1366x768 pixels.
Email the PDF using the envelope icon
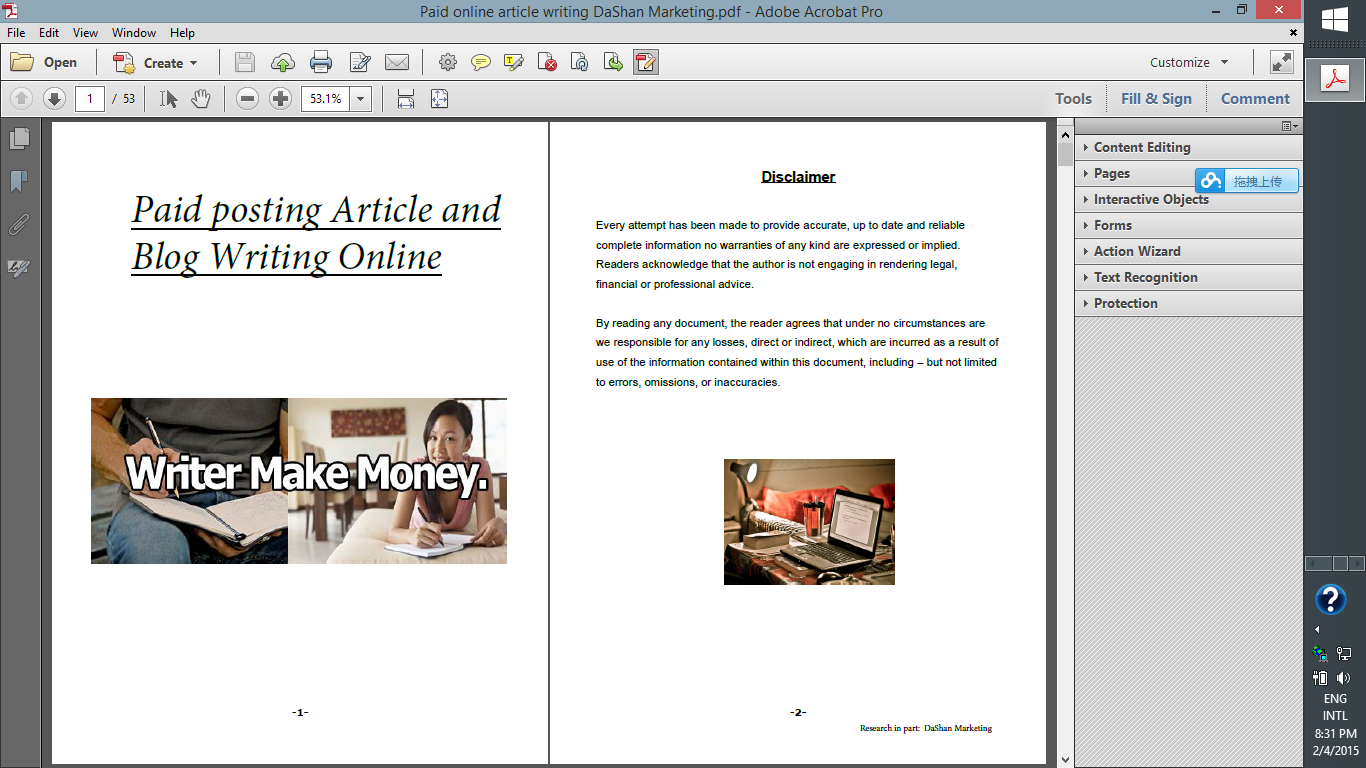pos(398,62)
